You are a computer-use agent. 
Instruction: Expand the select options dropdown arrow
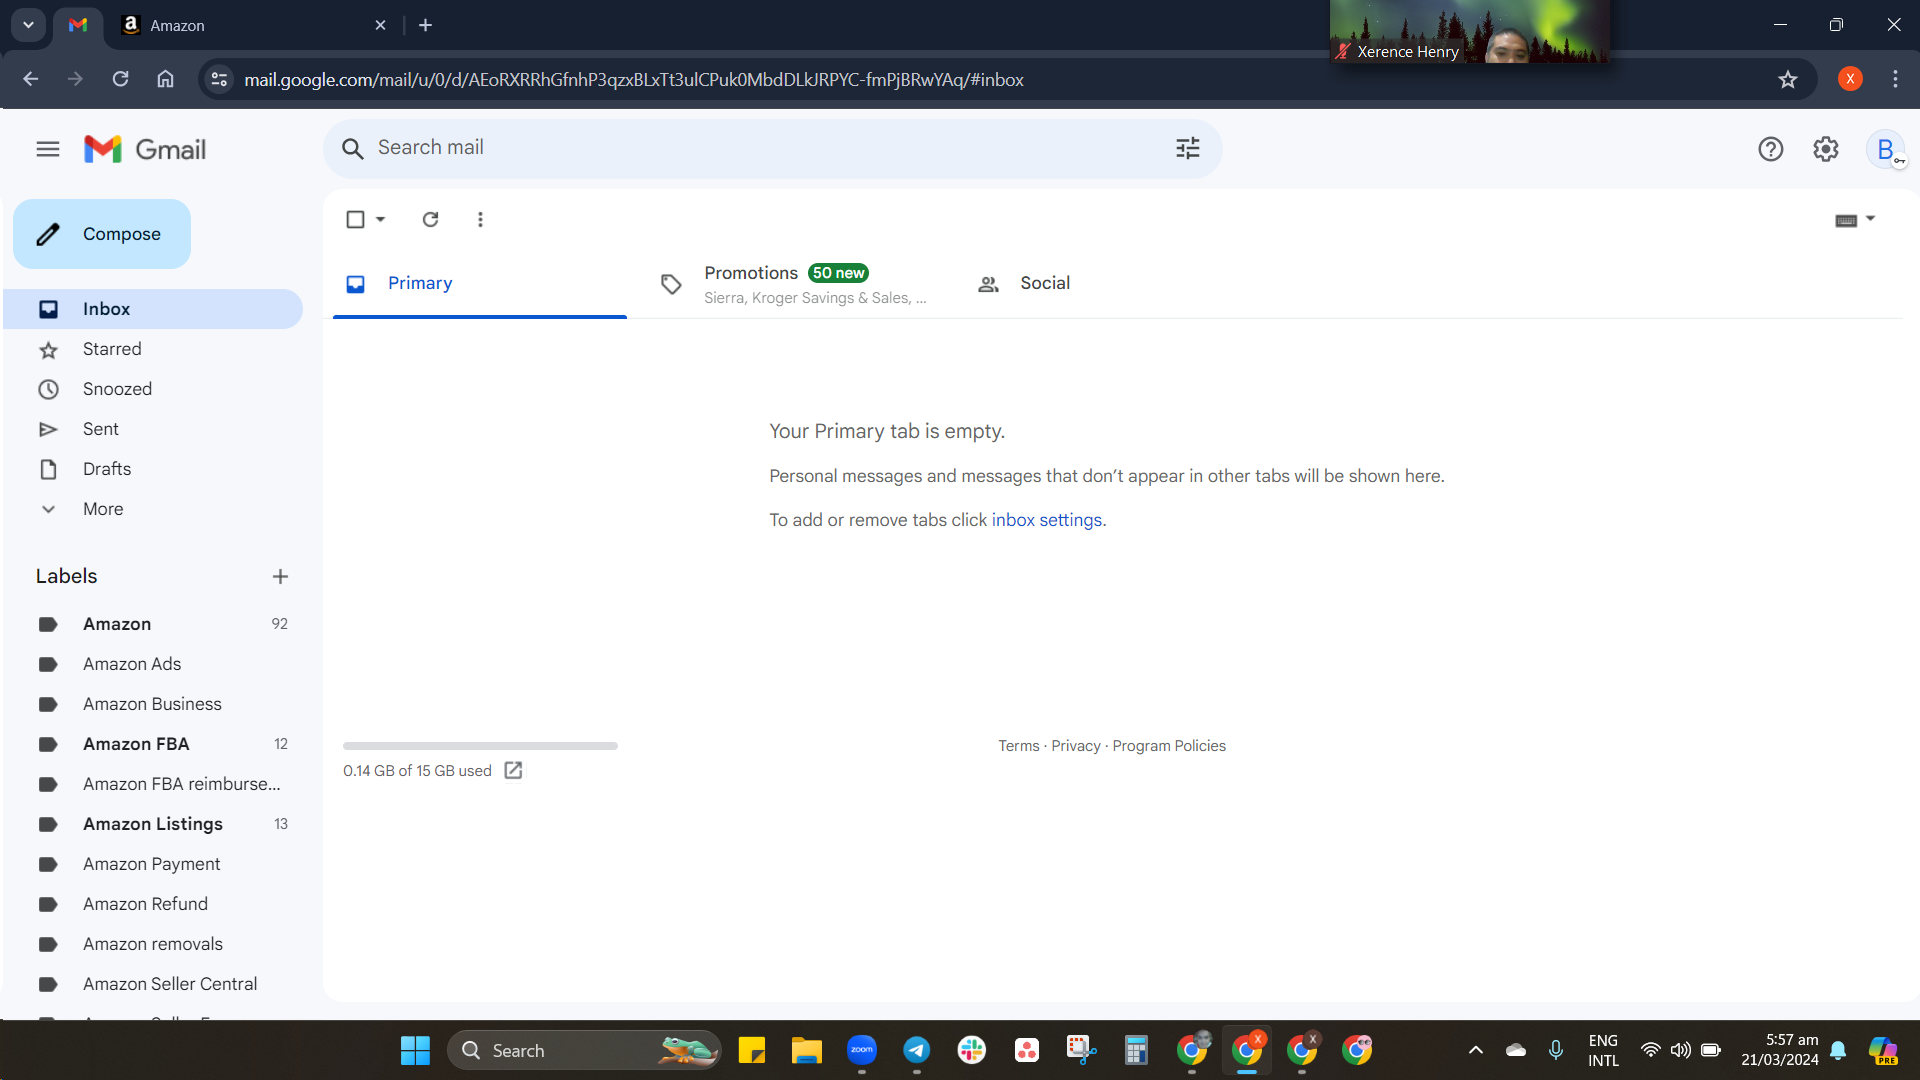click(x=381, y=219)
